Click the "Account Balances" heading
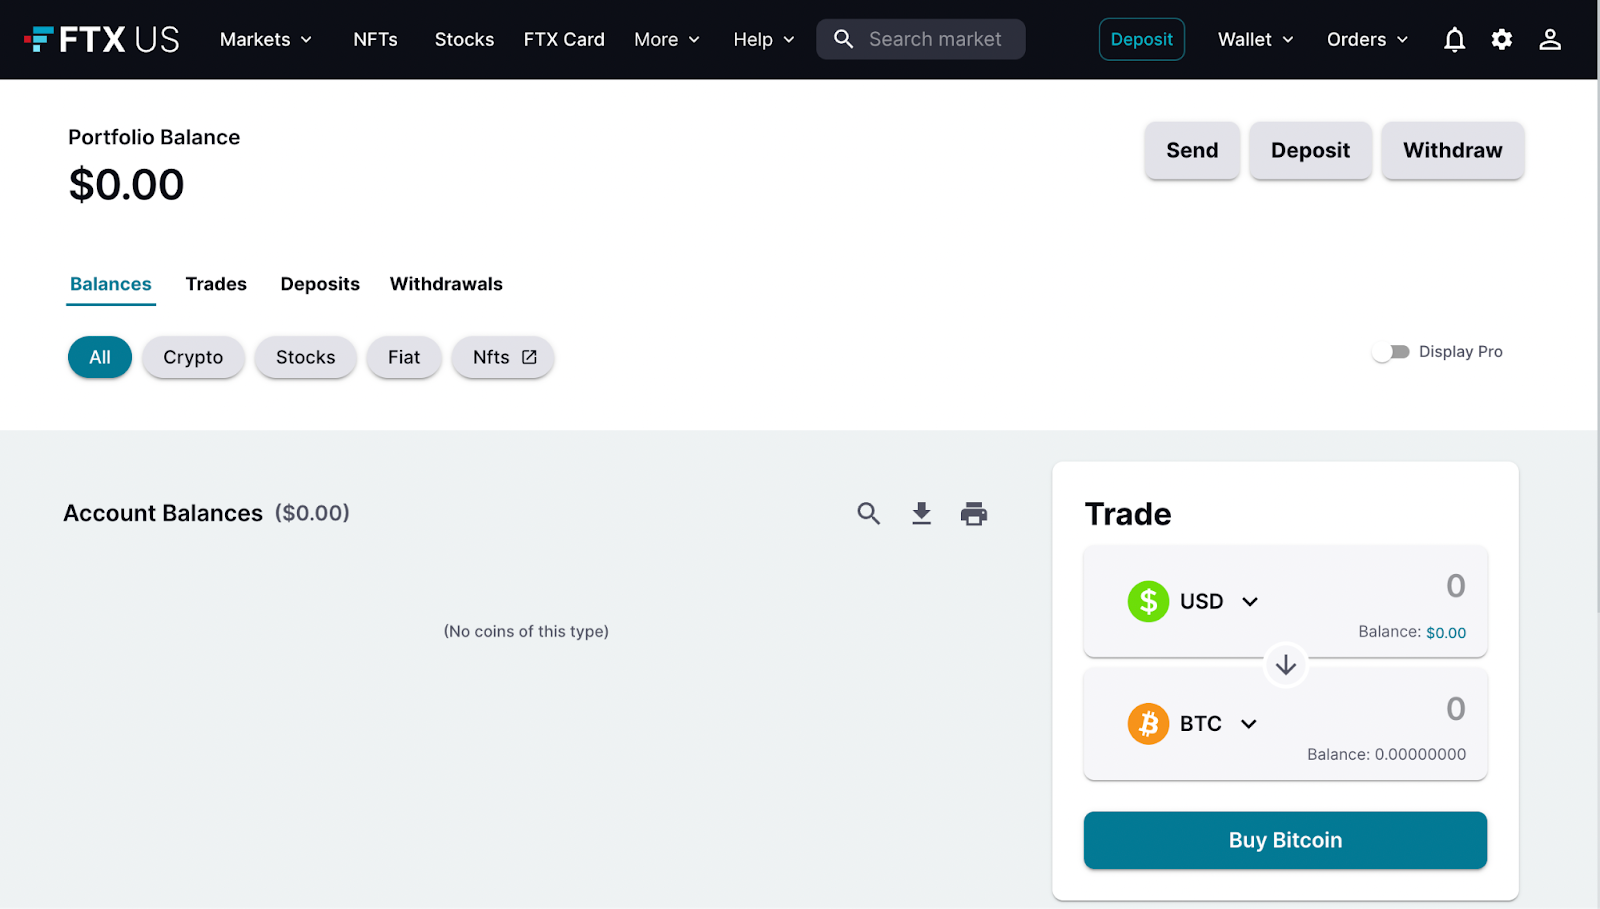1600x909 pixels. pyautogui.click(x=163, y=513)
